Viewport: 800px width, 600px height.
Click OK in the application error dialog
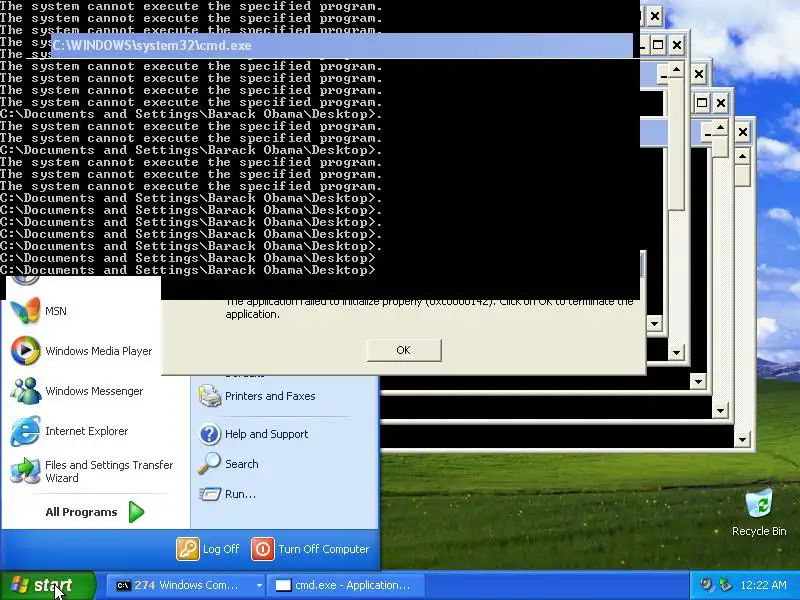point(404,350)
